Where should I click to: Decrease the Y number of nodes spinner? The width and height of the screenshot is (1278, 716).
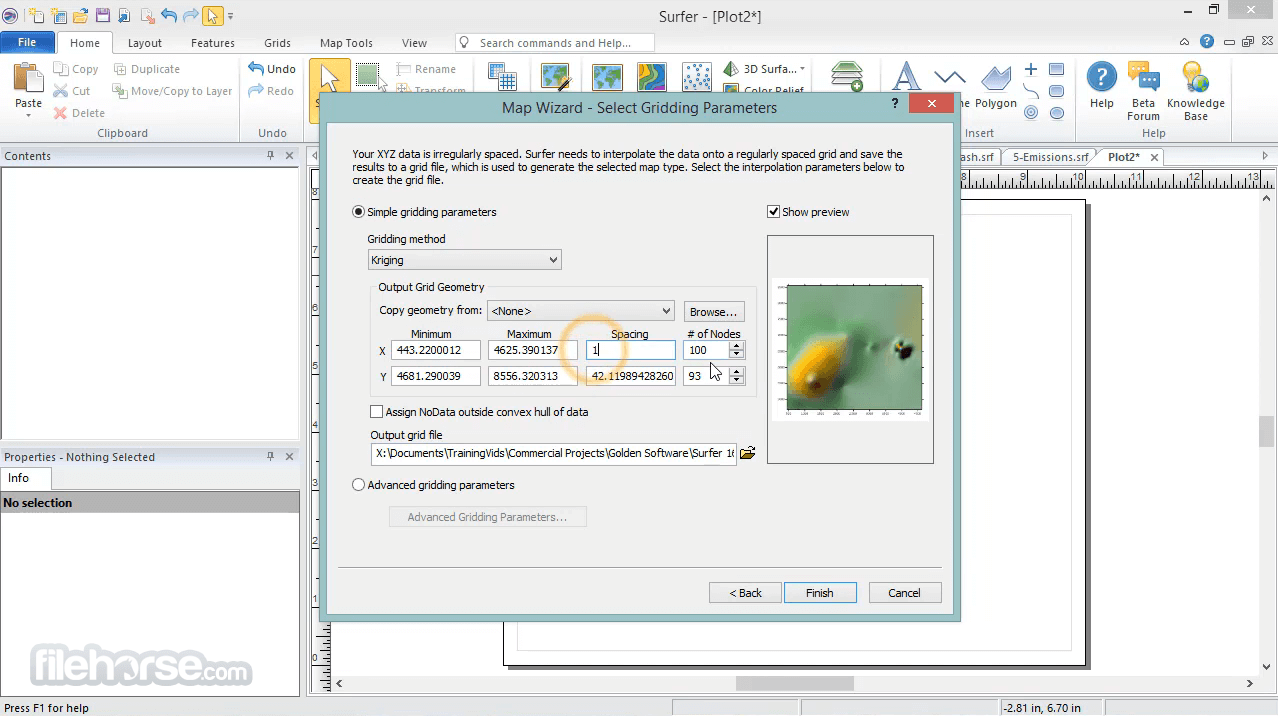click(737, 381)
